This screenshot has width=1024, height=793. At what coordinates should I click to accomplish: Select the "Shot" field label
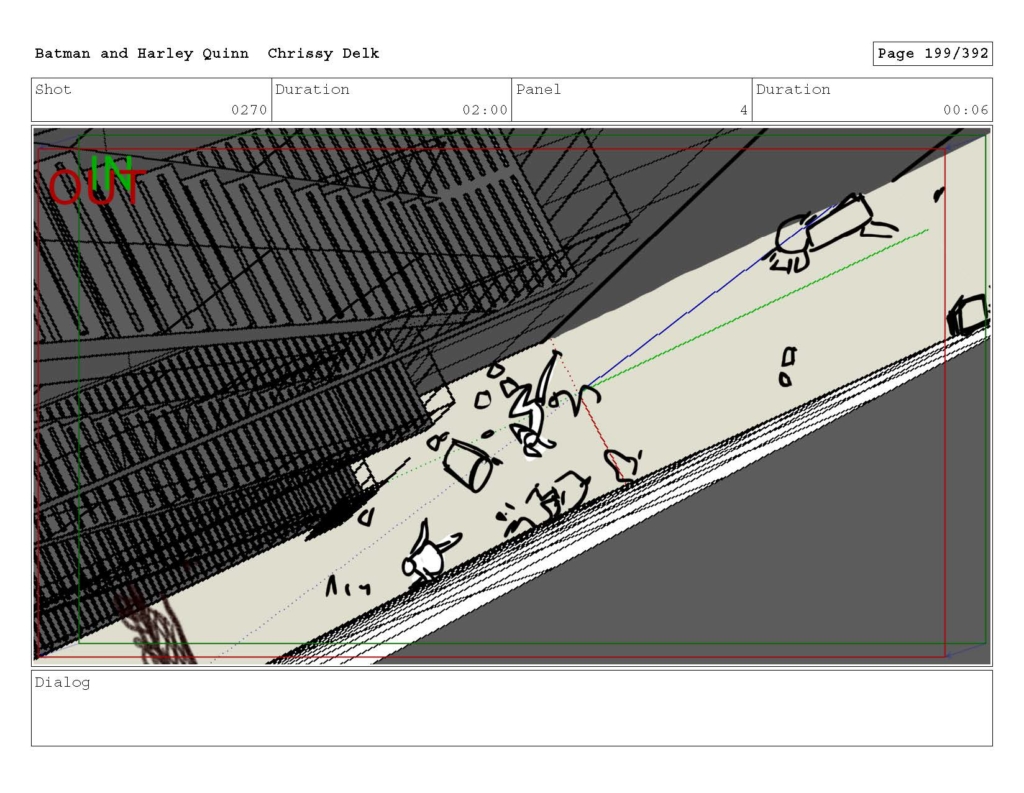click(53, 89)
